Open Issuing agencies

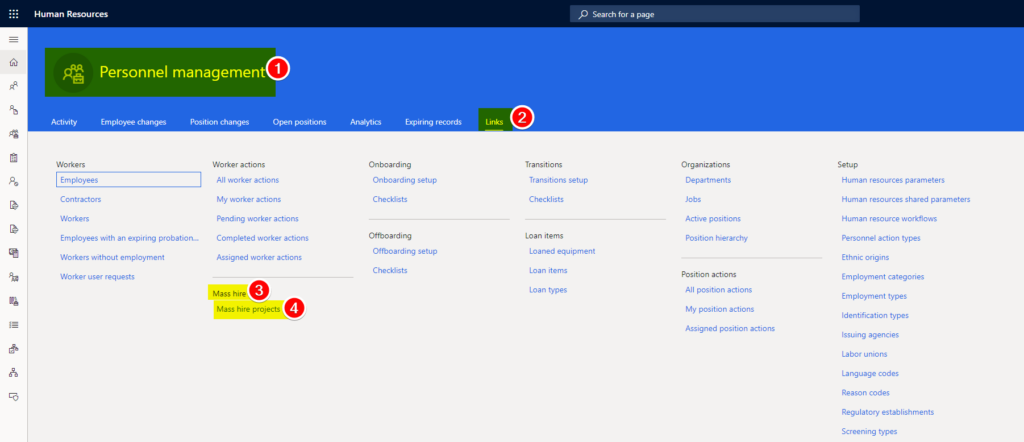pos(871,335)
